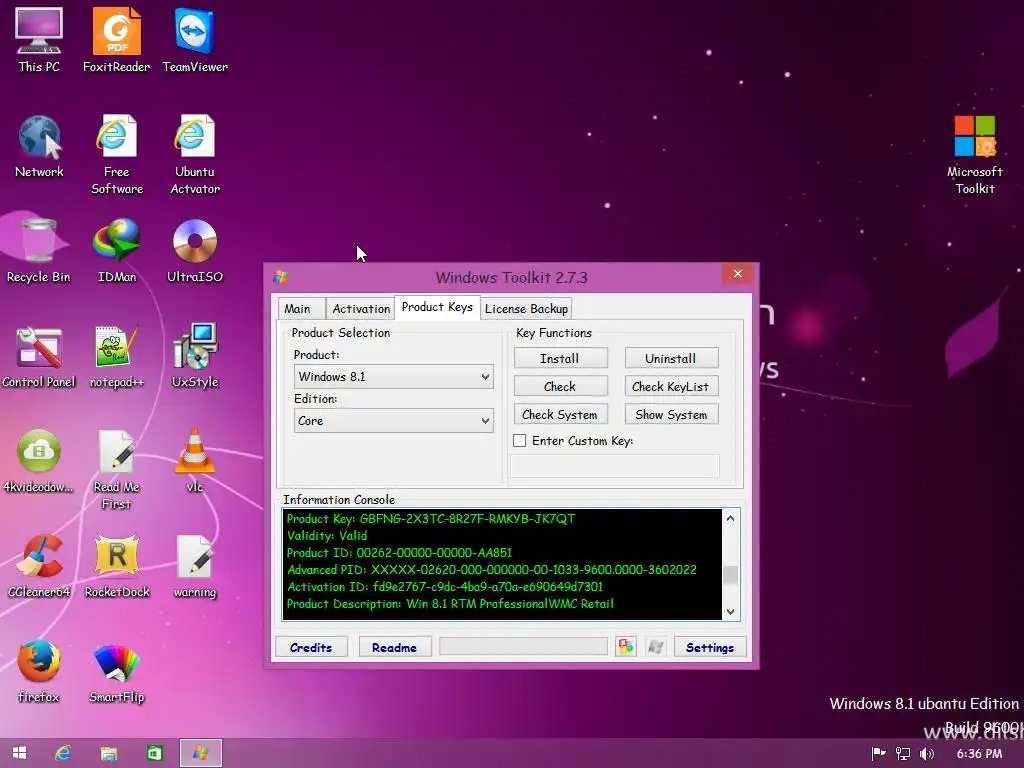
Task: Open the License Backup tab
Action: click(526, 309)
